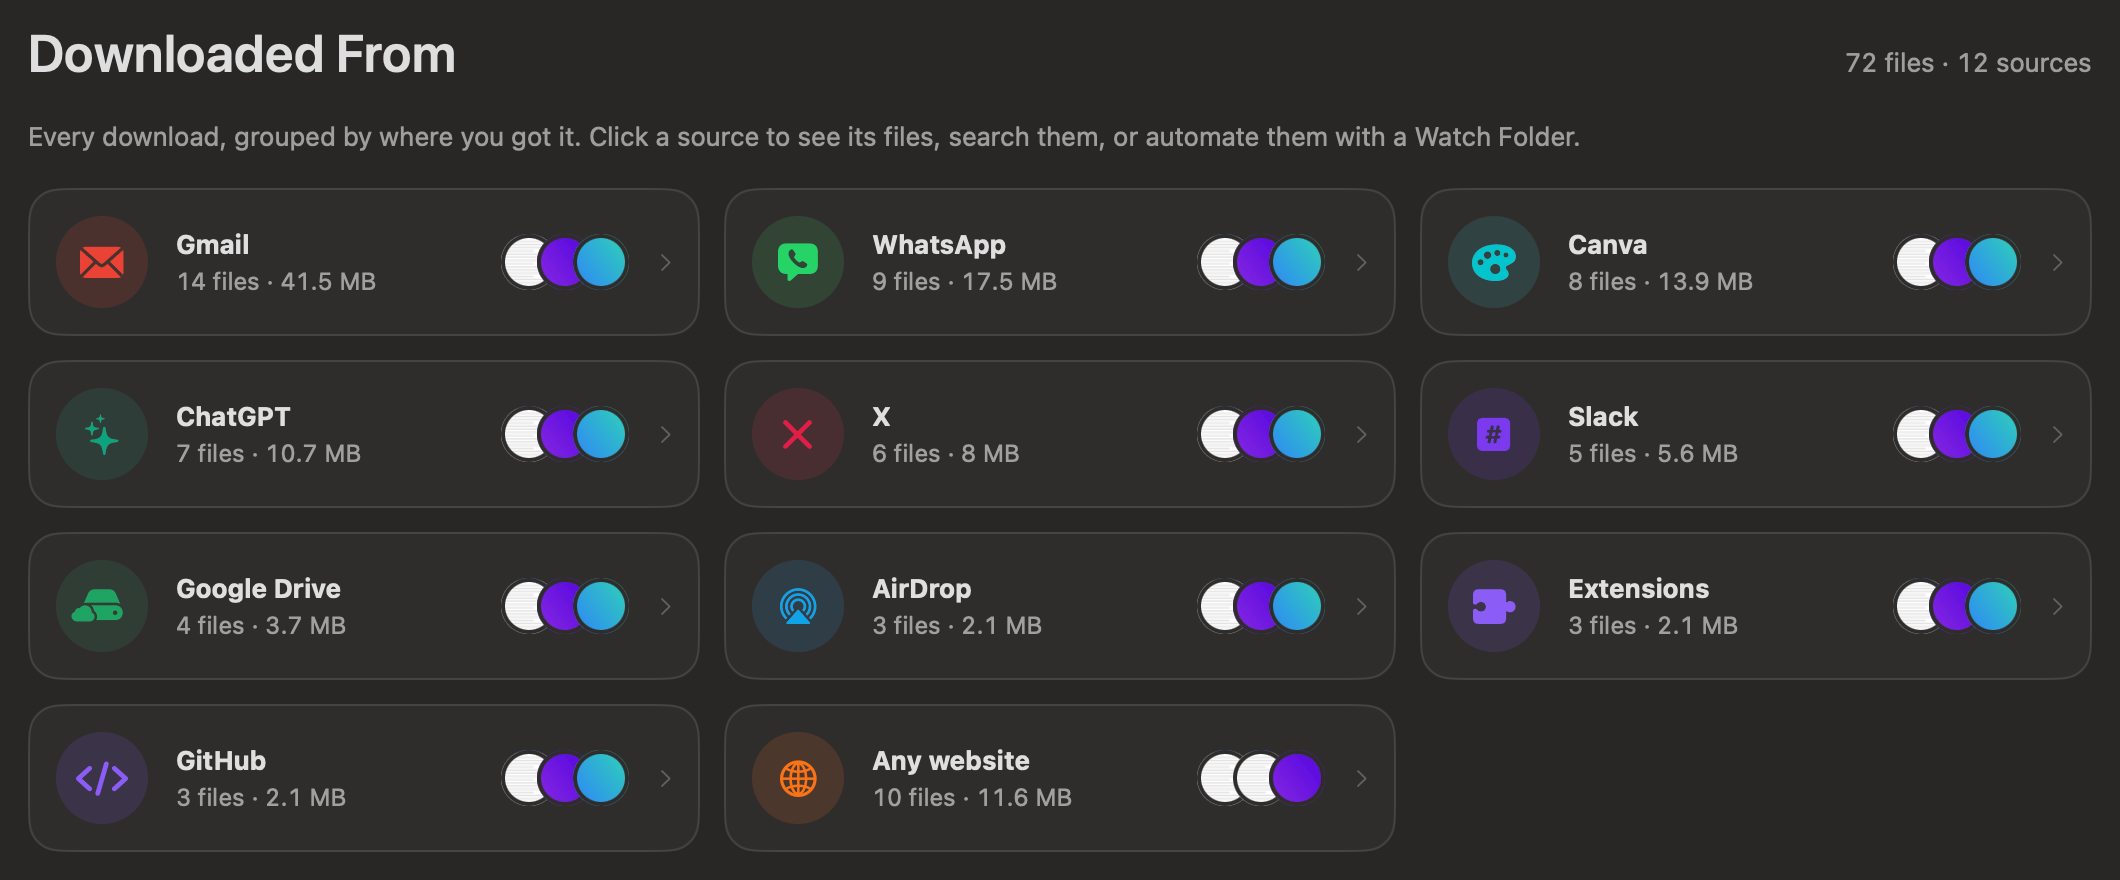Select the ChatGPT source title
Image resolution: width=2120 pixels, height=880 pixels.
[233, 417]
